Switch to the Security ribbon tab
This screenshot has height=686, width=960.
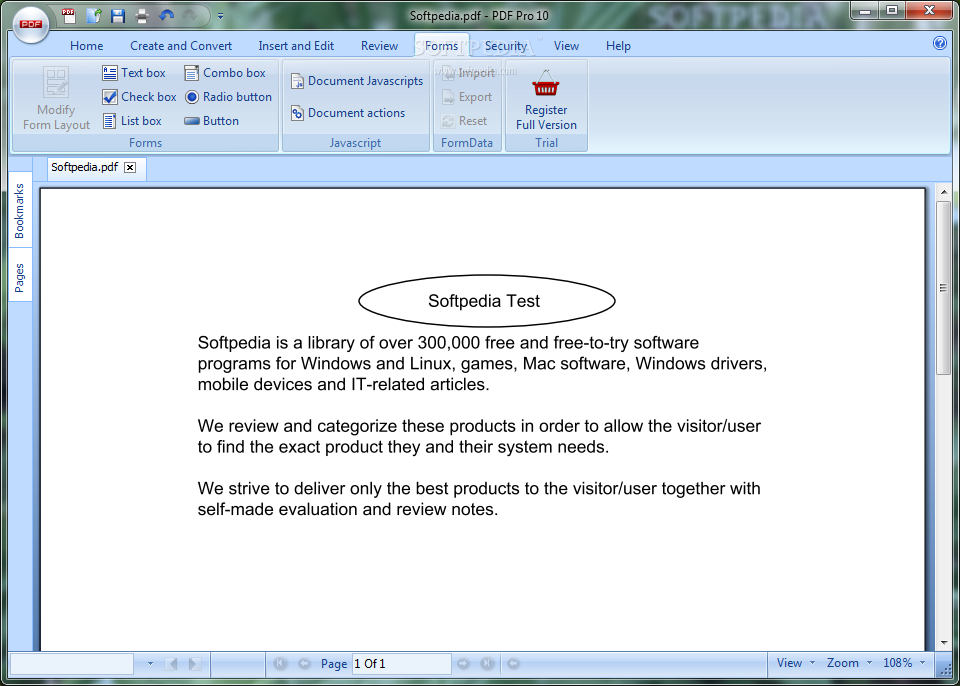click(506, 46)
